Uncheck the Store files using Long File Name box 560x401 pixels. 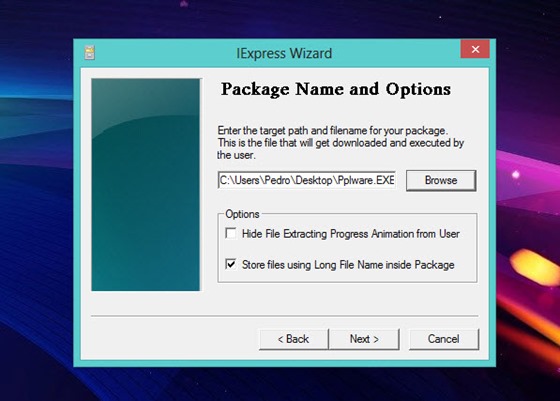pos(231,264)
